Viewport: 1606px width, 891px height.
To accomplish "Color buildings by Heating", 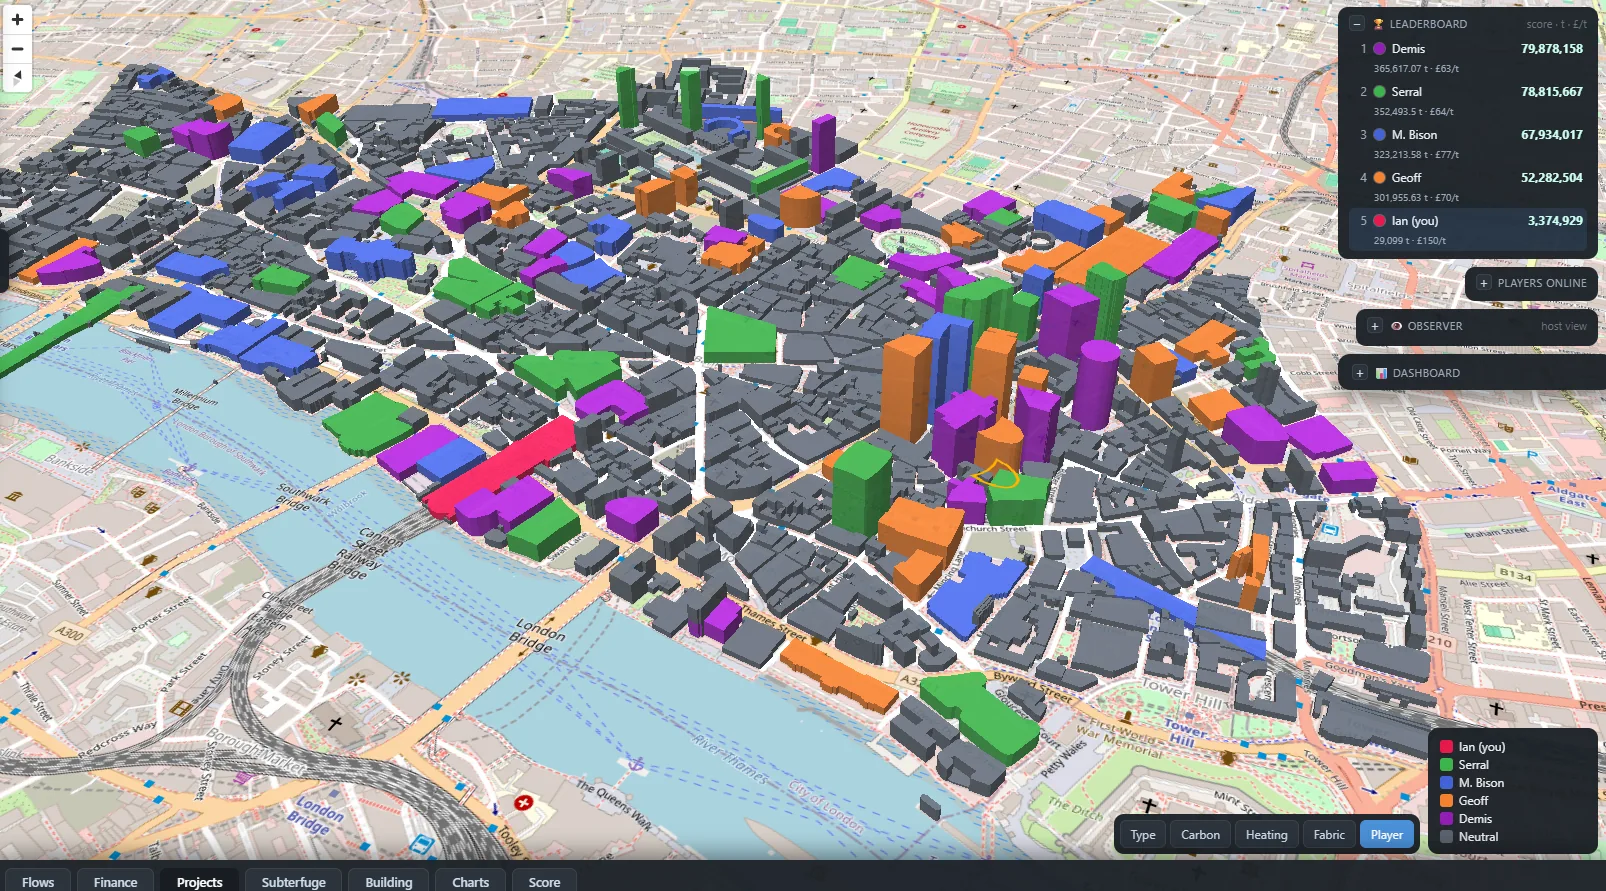I will click(x=1266, y=835).
